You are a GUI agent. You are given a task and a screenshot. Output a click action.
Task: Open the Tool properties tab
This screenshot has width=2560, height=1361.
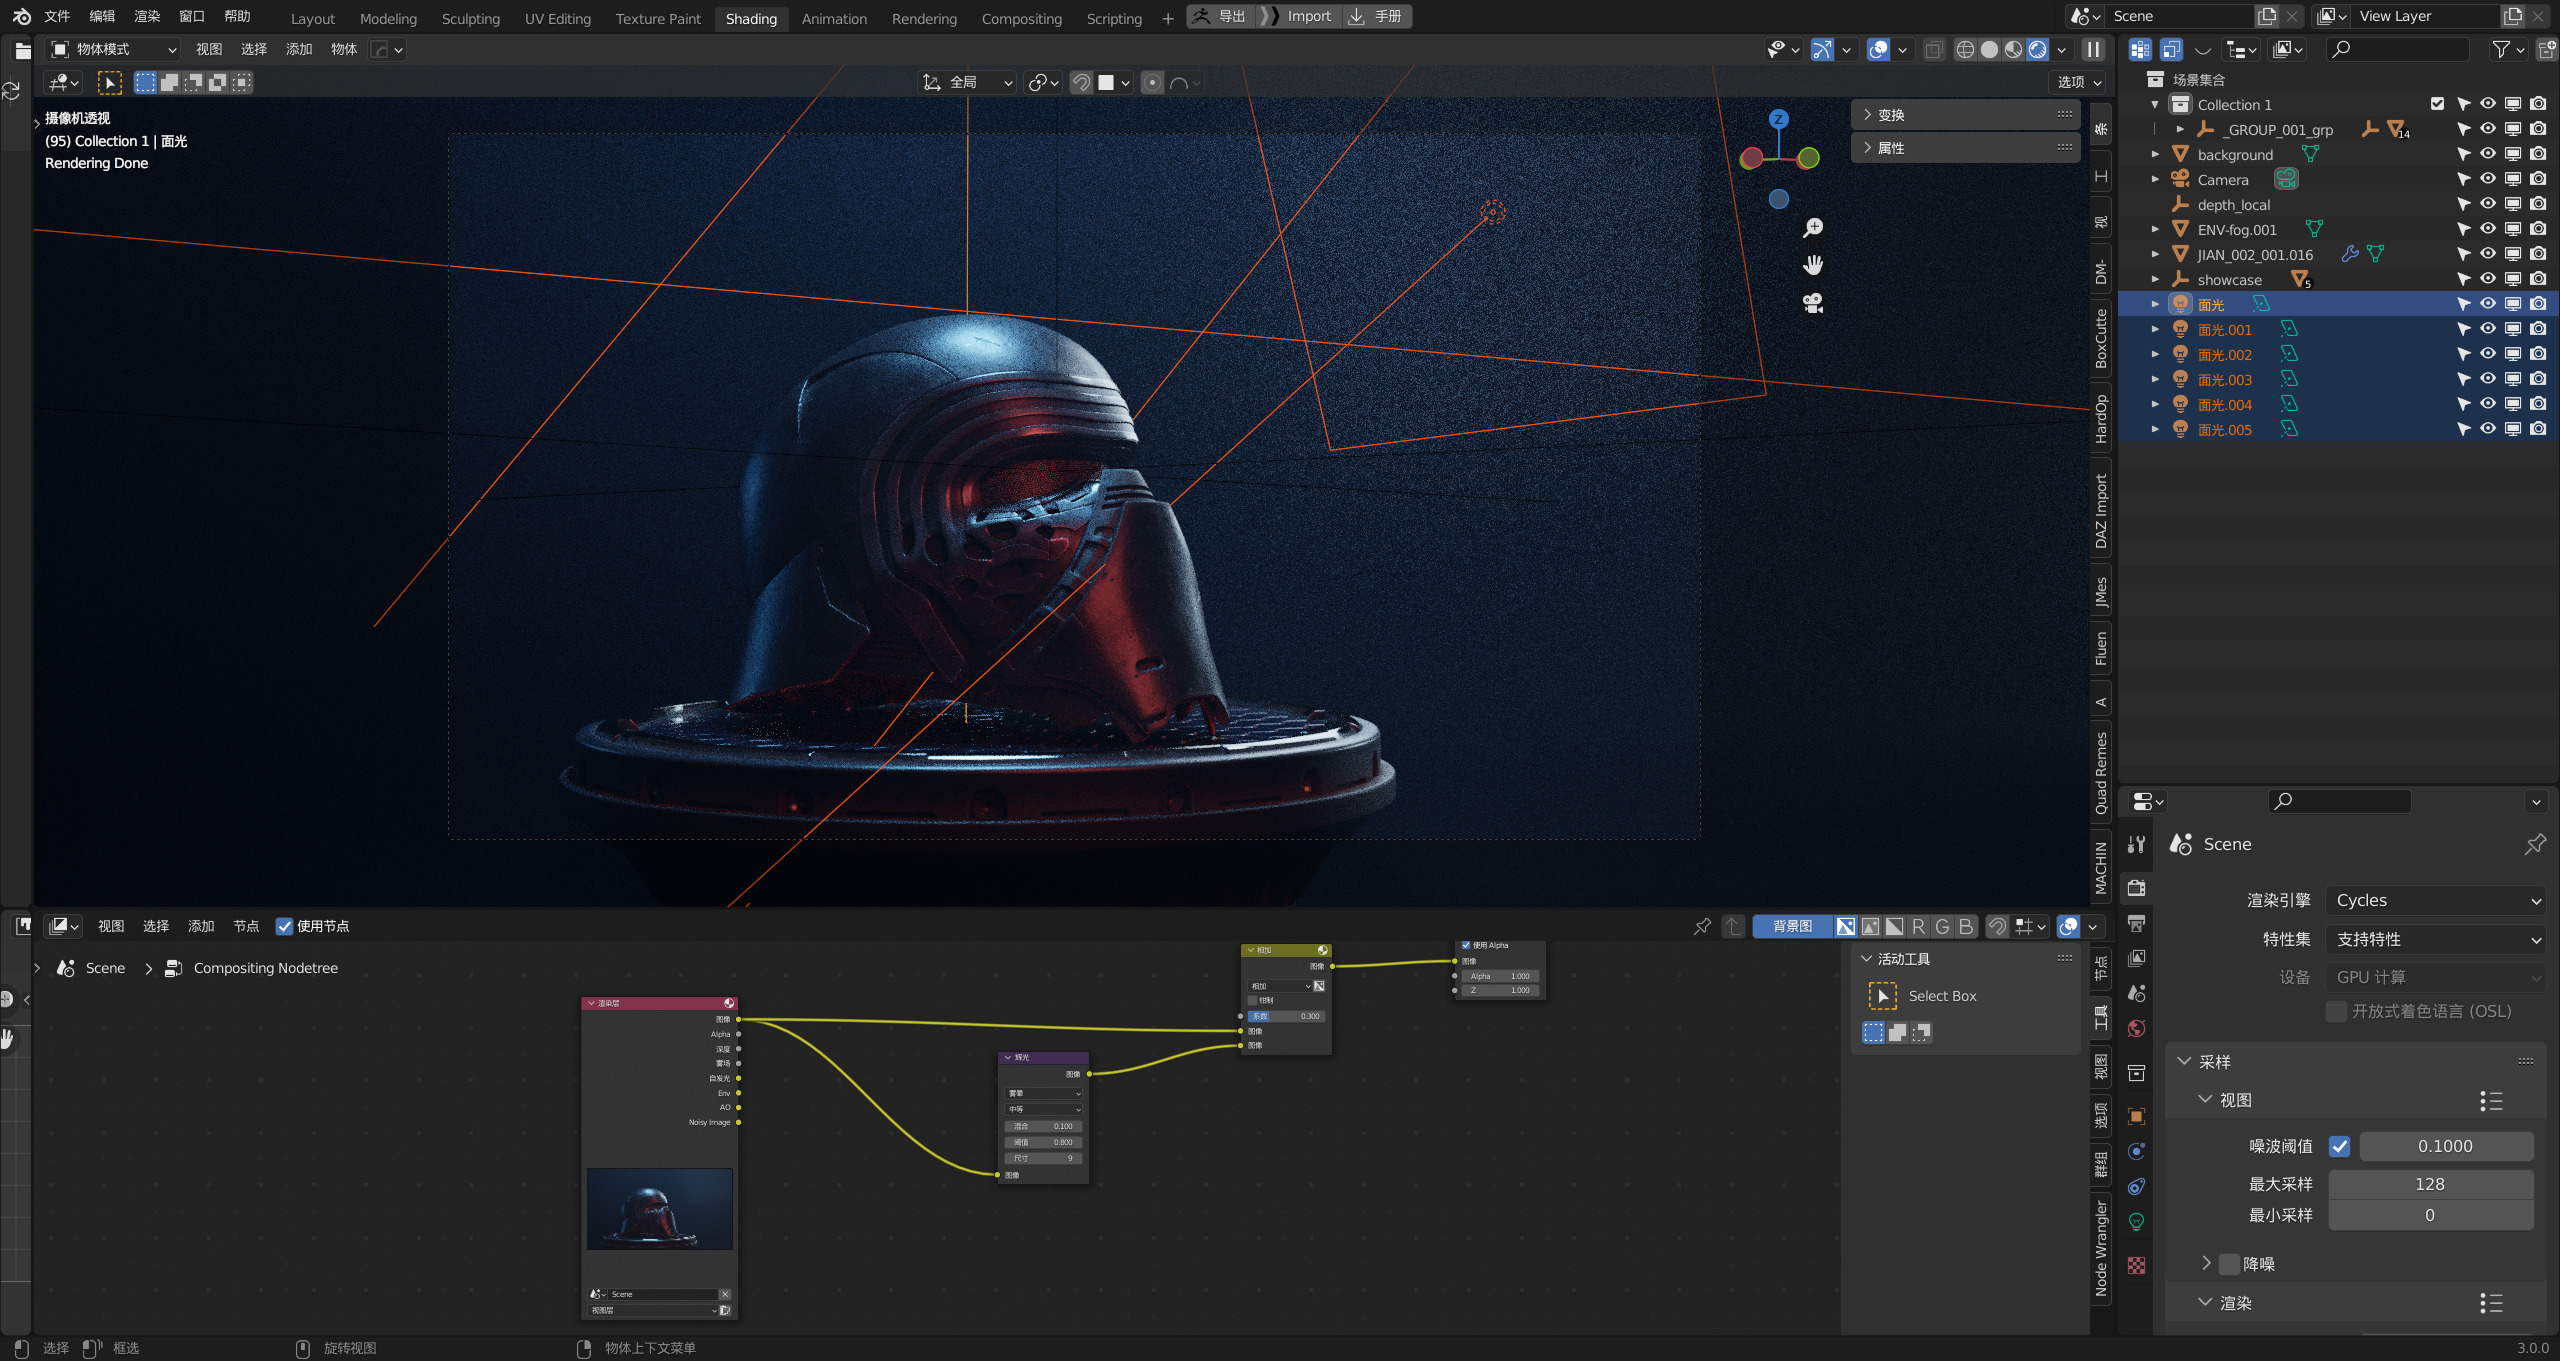(x=2137, y=844)
